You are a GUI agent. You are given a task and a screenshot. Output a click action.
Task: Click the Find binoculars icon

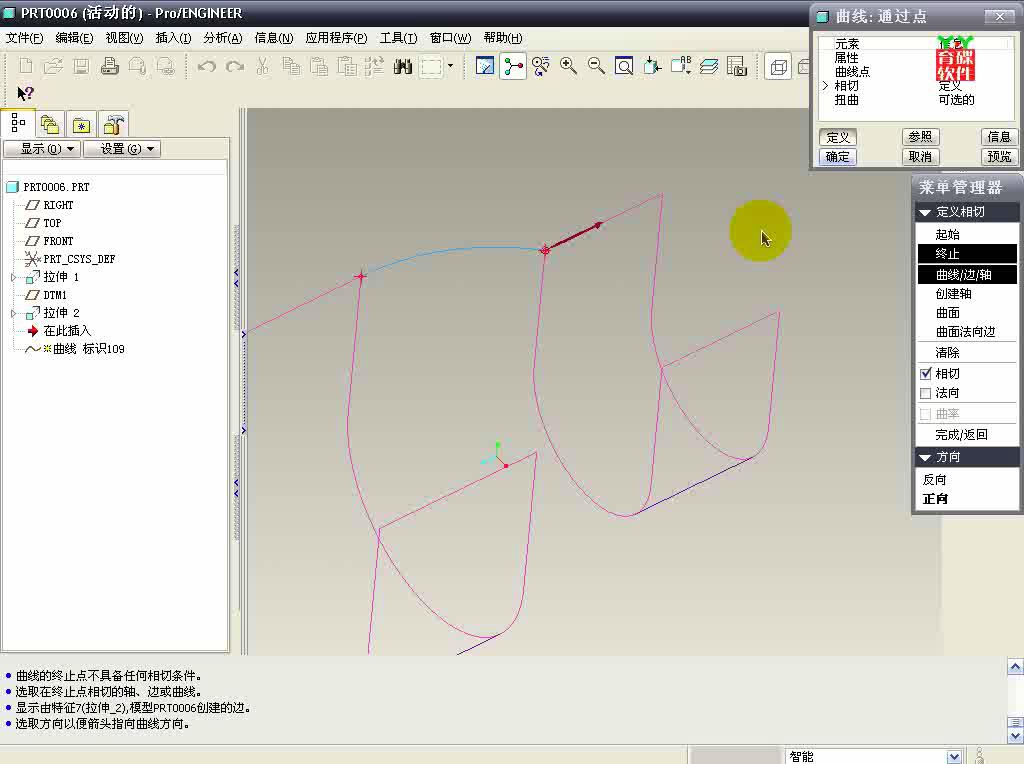coord(403,66)
